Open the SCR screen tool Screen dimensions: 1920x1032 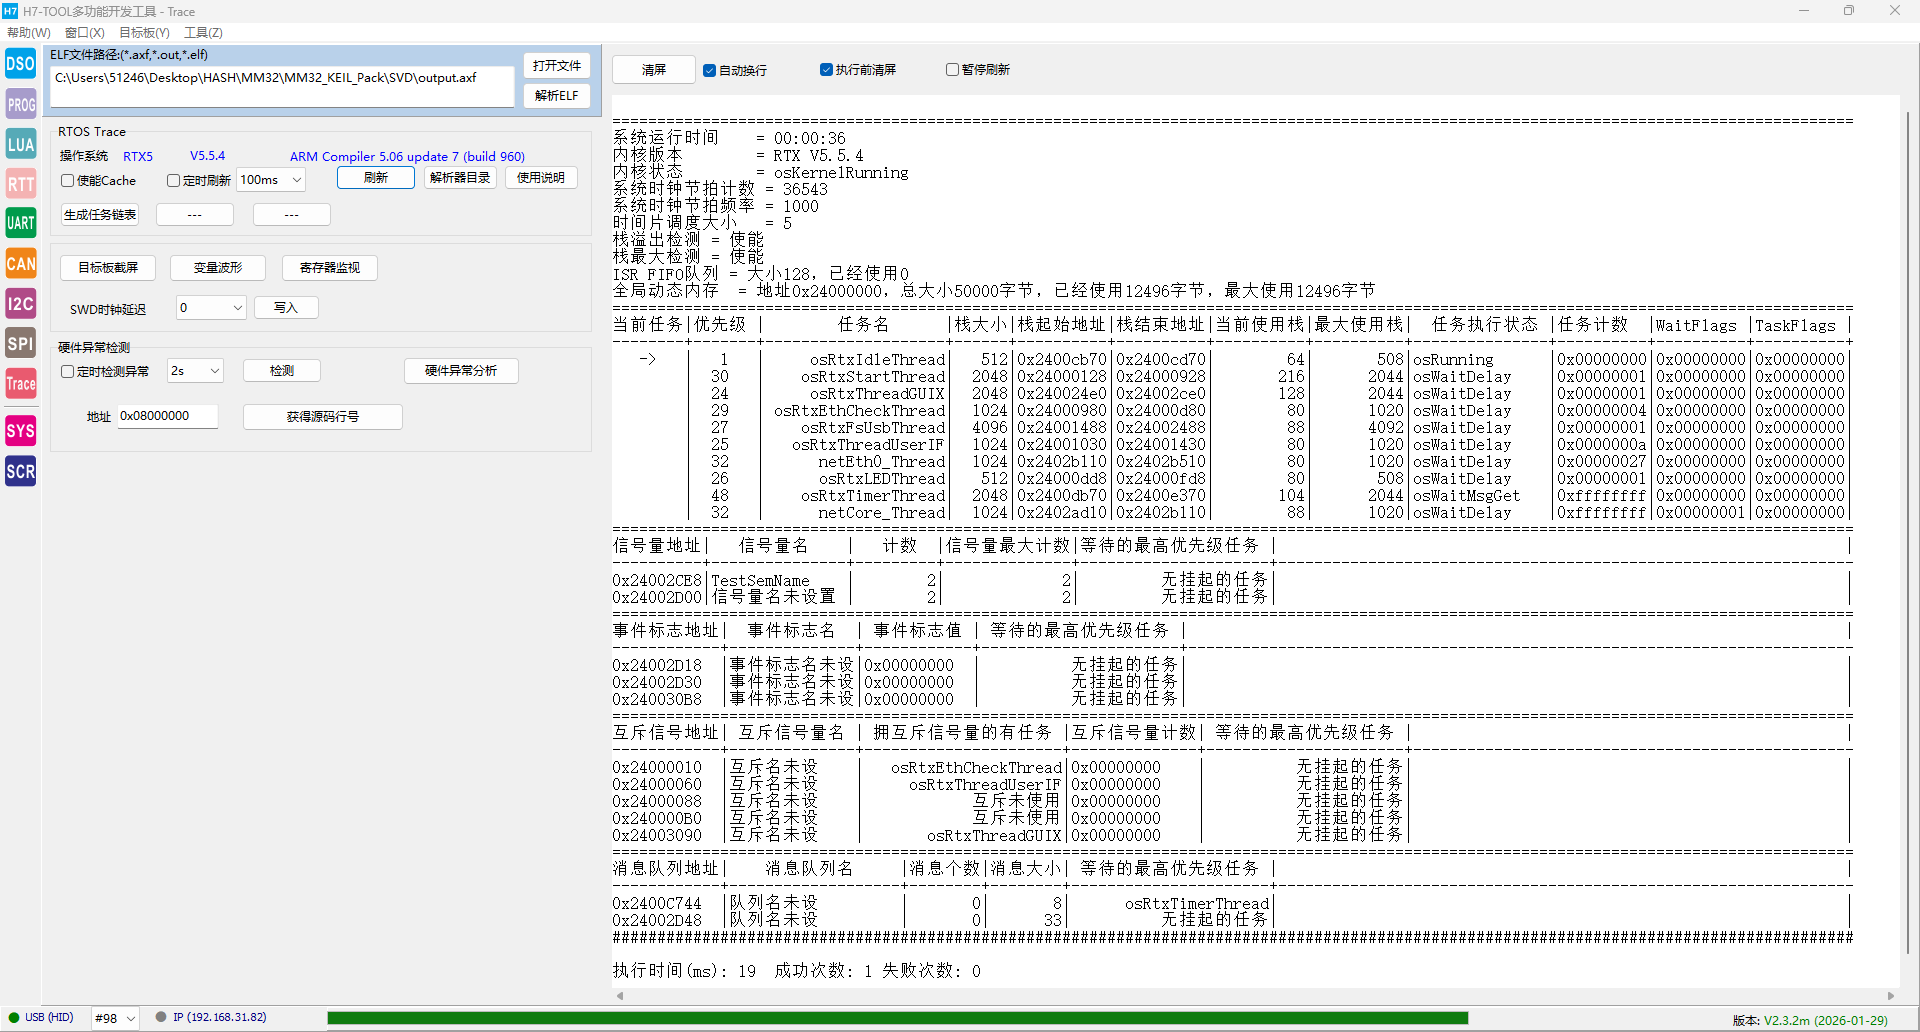pyautogui.click(x=20, y=471)
